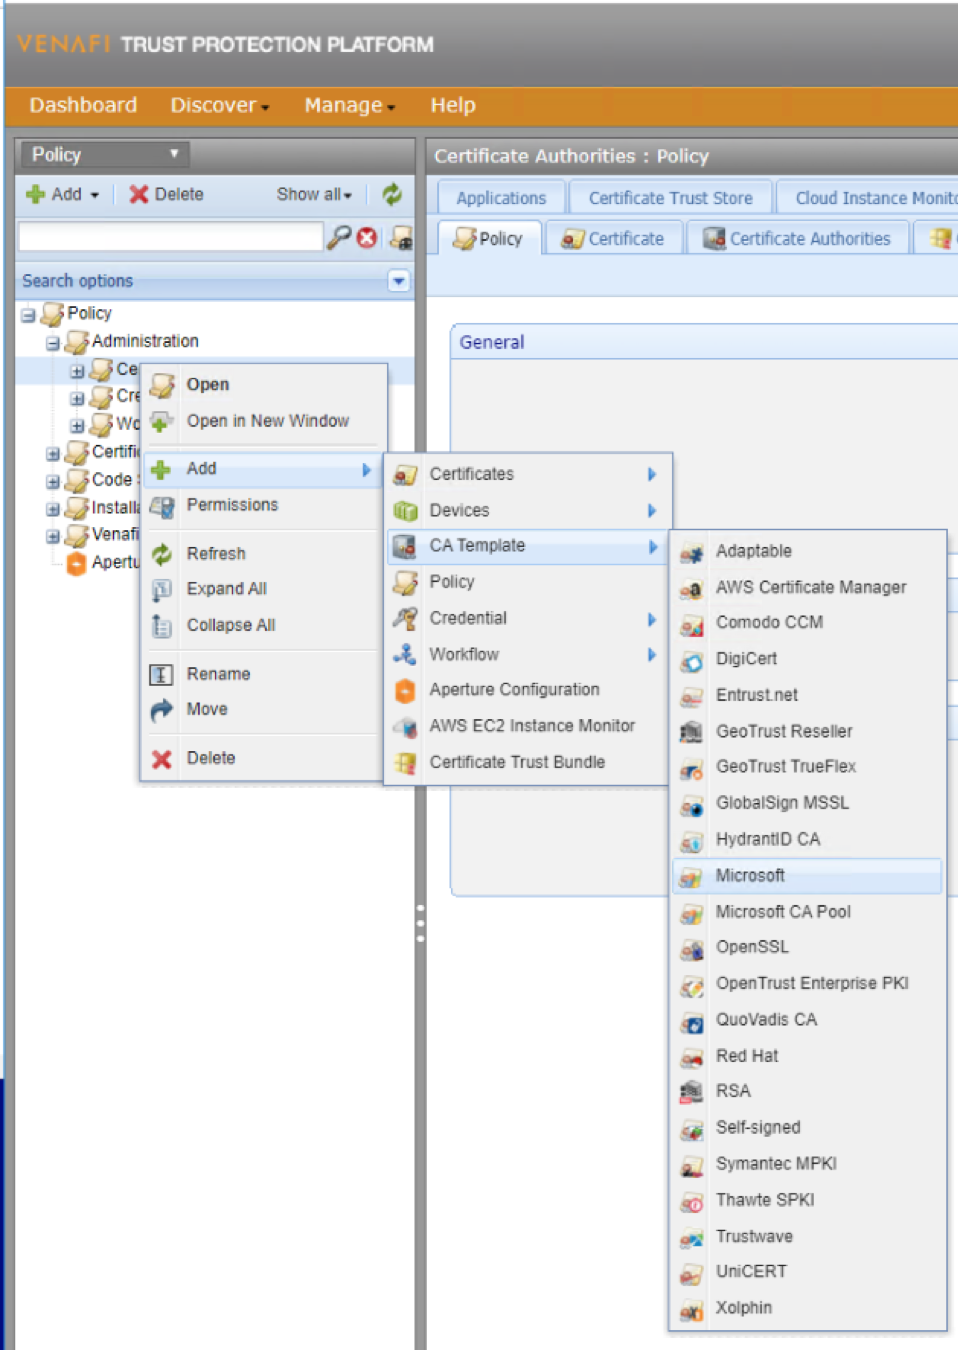Screen dimensions: 958x1350
Task: Click the Xolphin icon
Action: pos(691,1309)
